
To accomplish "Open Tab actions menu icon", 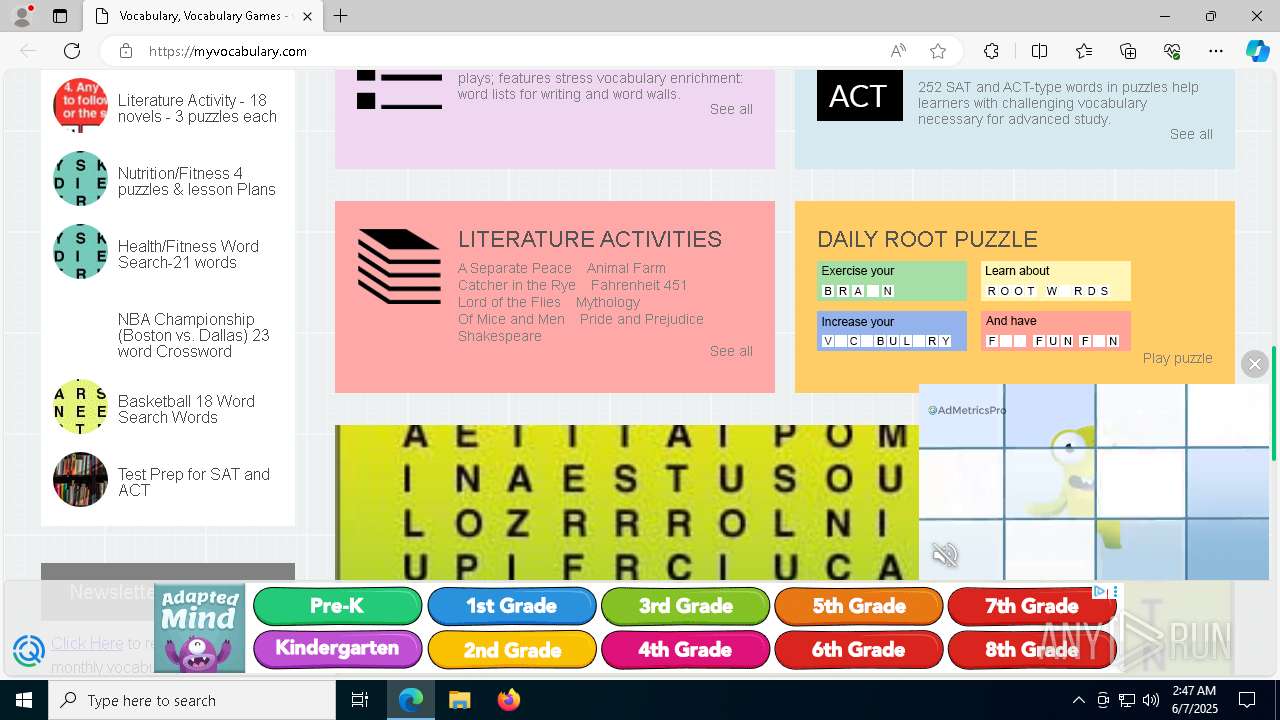I will [x=60, y=16].
